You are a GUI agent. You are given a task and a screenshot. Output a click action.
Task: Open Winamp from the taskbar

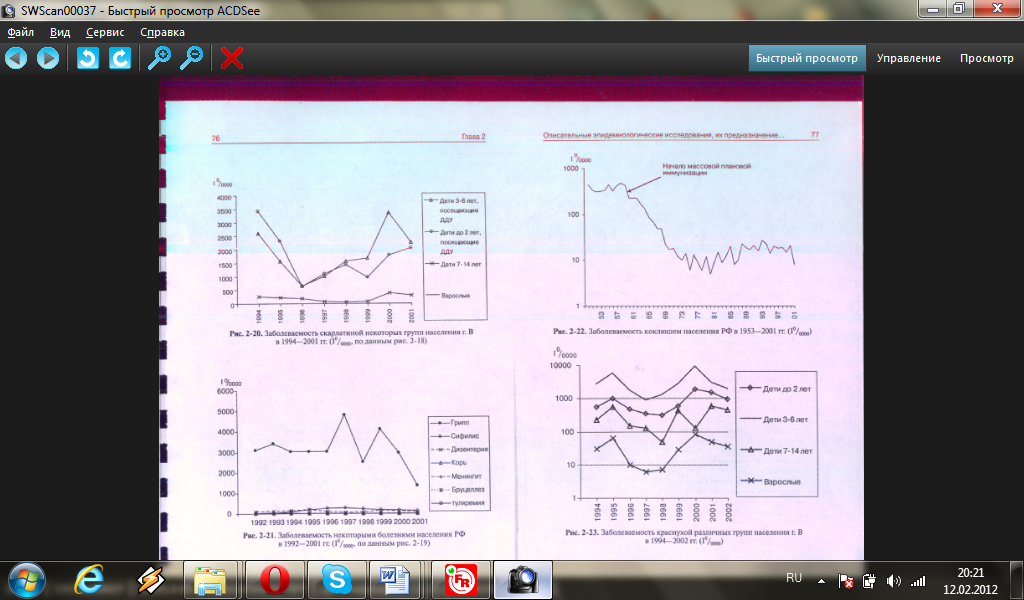(150, 580)
